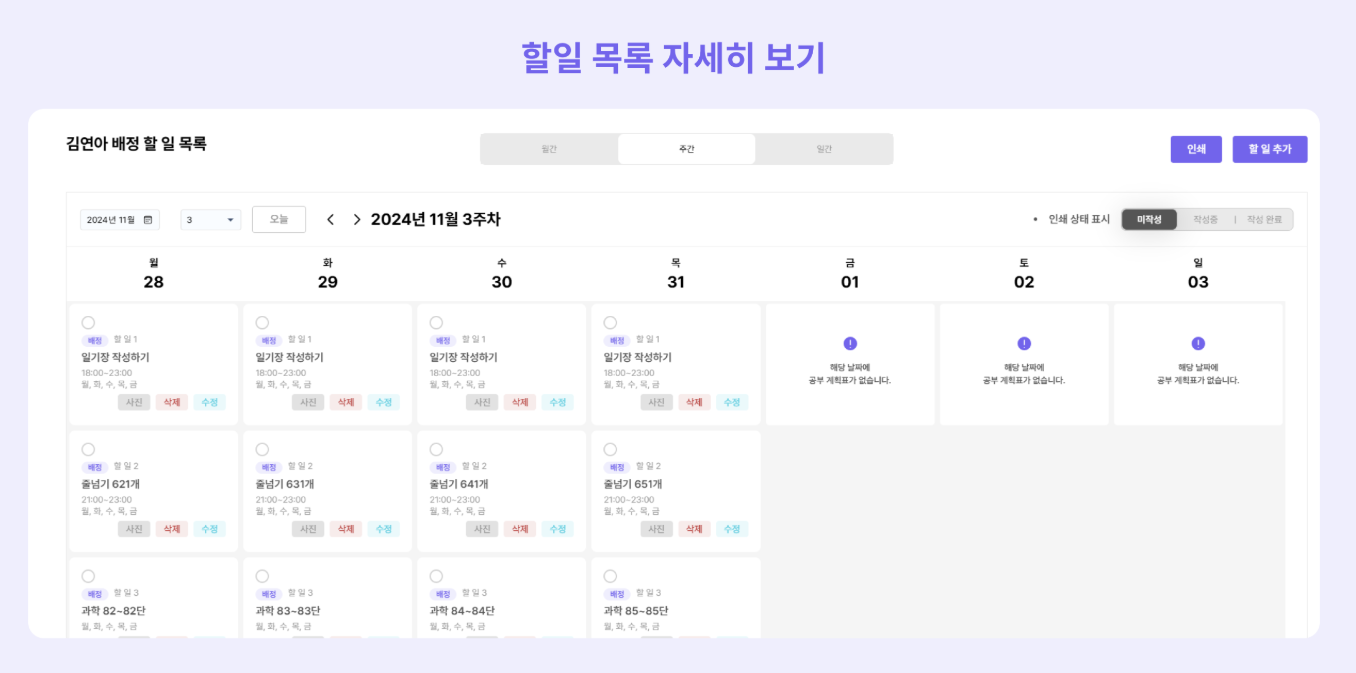Click the exclamation icon under Friday 01
Image resolution: width=1356 pixels, height=673 pixels.
point(850,343)
